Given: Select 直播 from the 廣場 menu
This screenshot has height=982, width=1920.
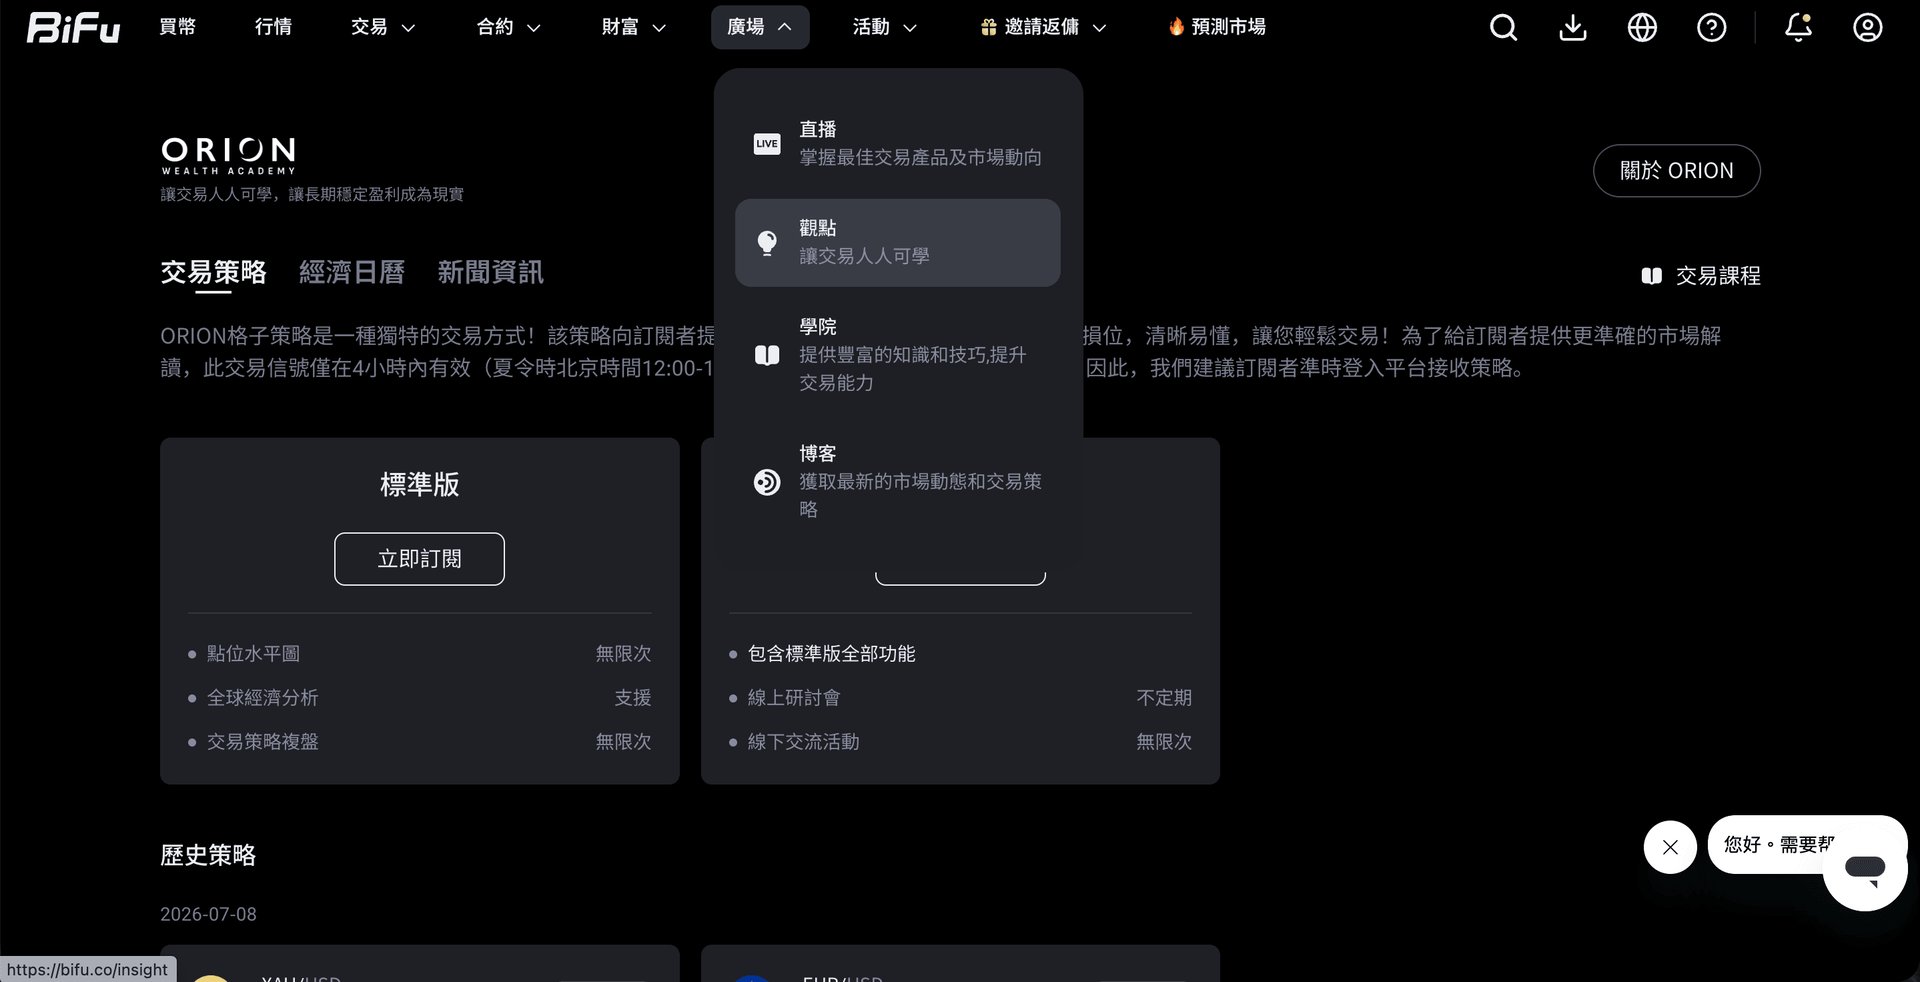Looking at the screenshot, I should 898,144.
